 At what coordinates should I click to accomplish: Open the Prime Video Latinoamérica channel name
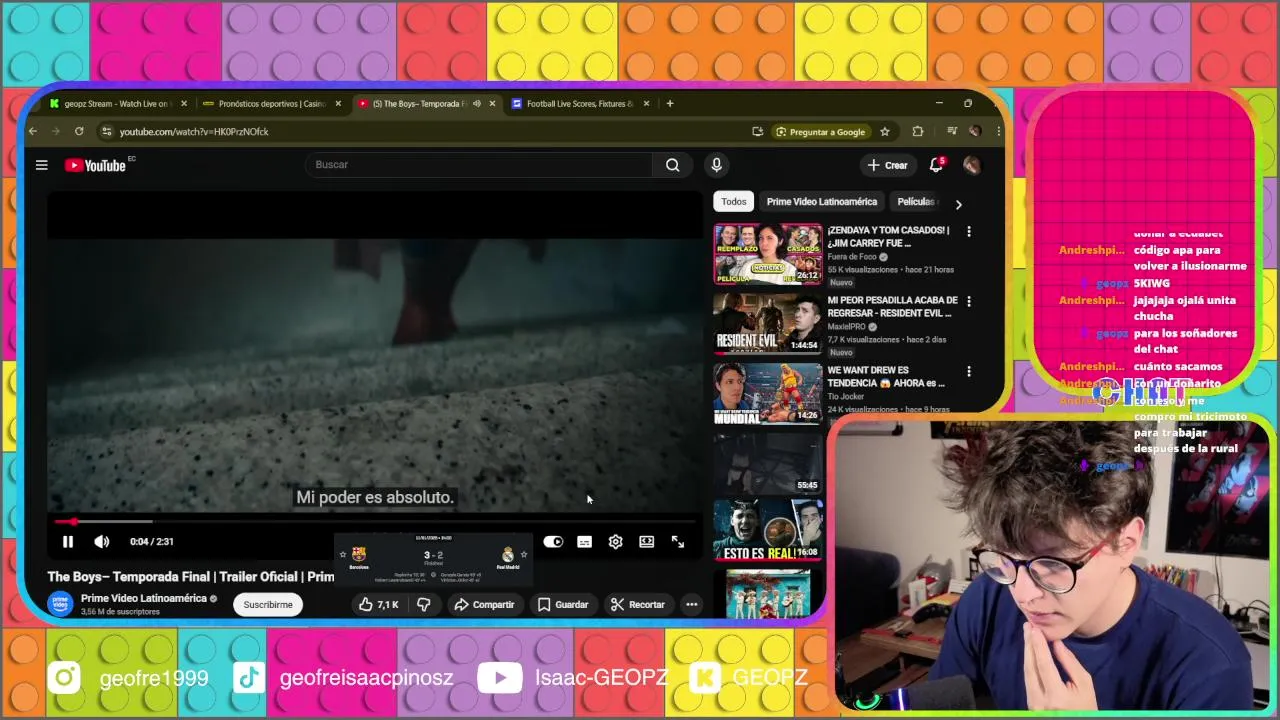[143, 598]
